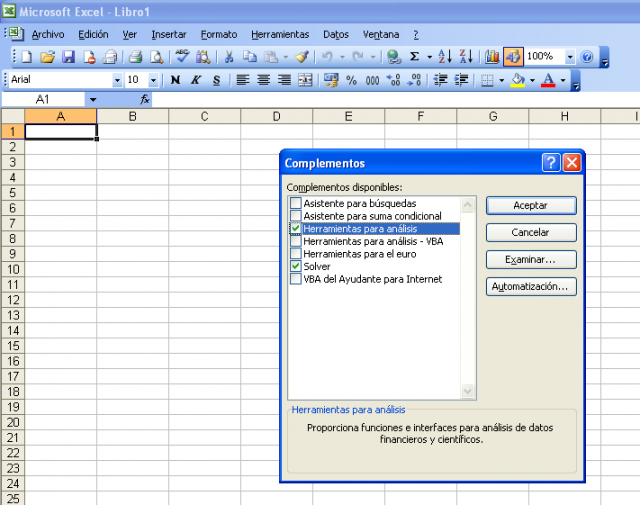Open the Datos menu

click(336, 35)
